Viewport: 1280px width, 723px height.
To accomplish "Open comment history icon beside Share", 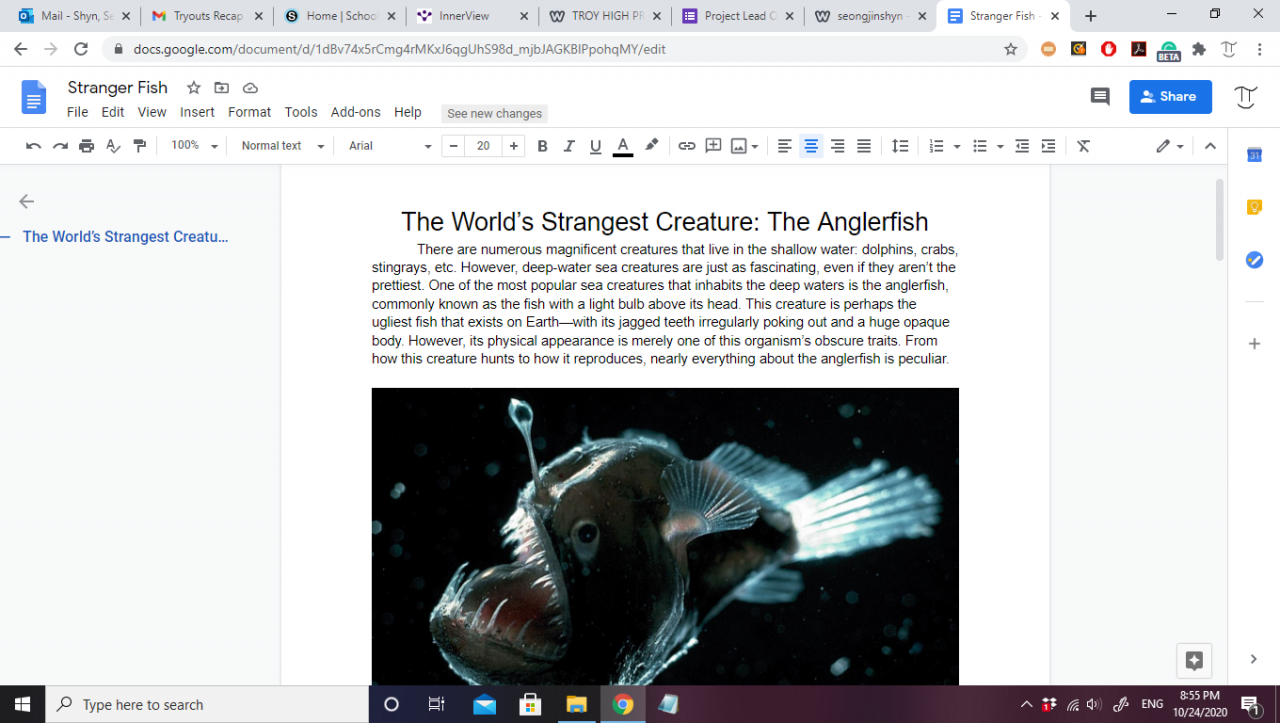I will tap(1100, 97).
